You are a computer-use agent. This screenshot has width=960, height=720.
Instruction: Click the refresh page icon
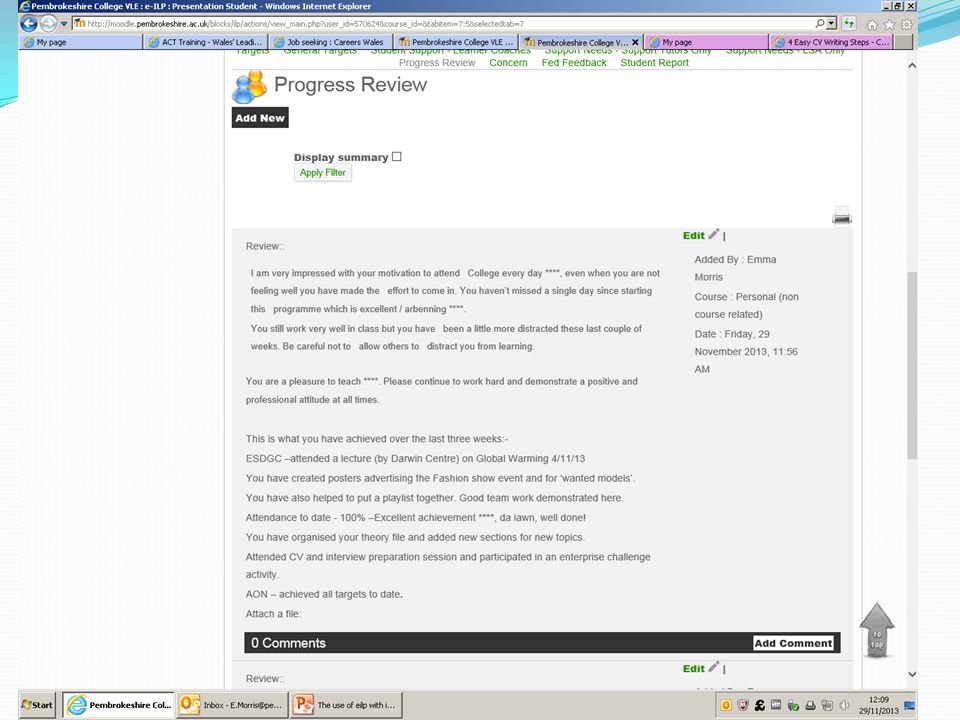point(849,24)
